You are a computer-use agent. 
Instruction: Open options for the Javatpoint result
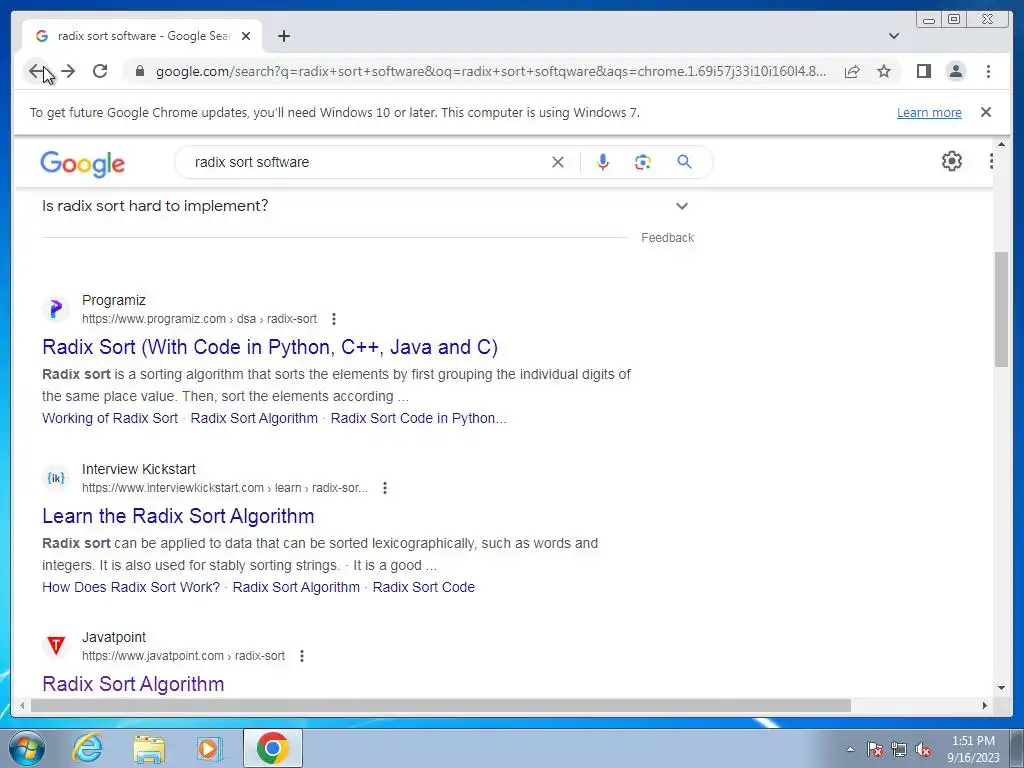302,656
